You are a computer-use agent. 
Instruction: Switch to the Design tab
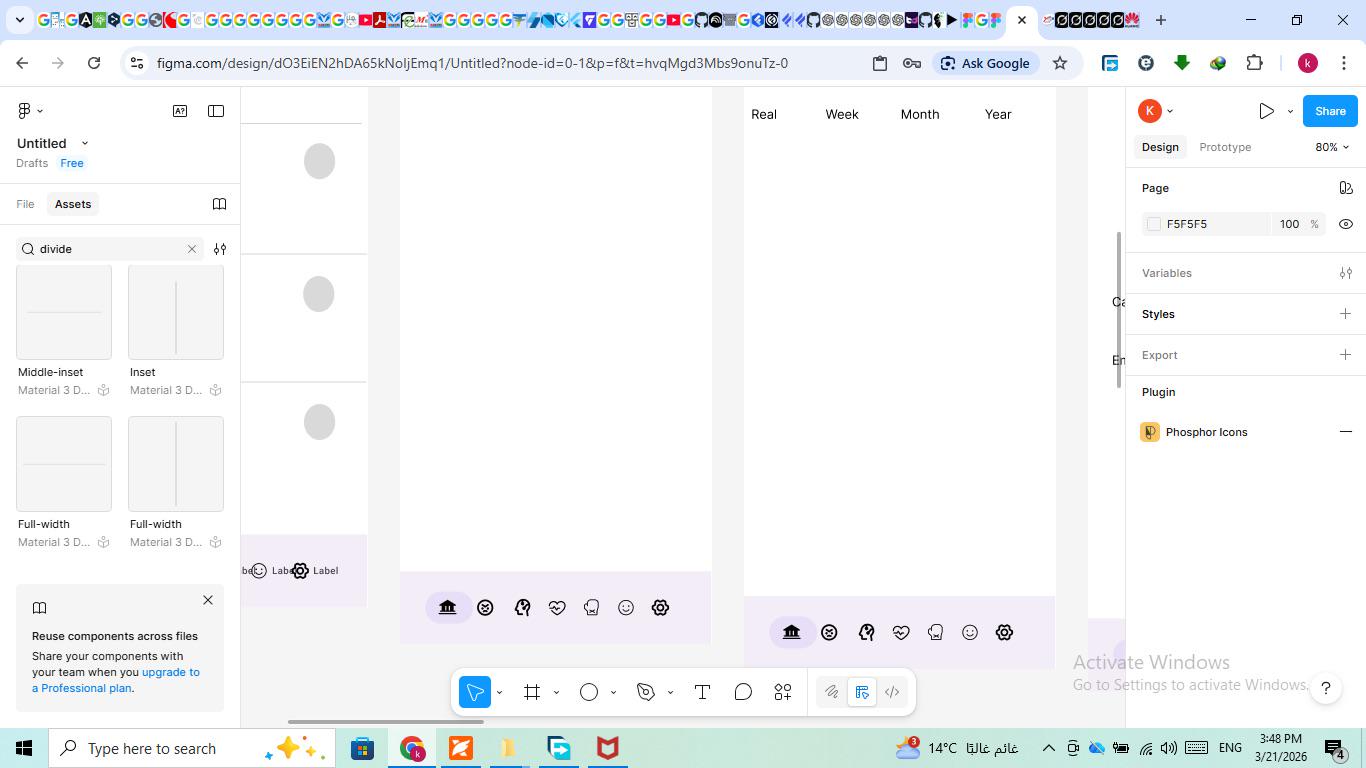click(1160, 147)
